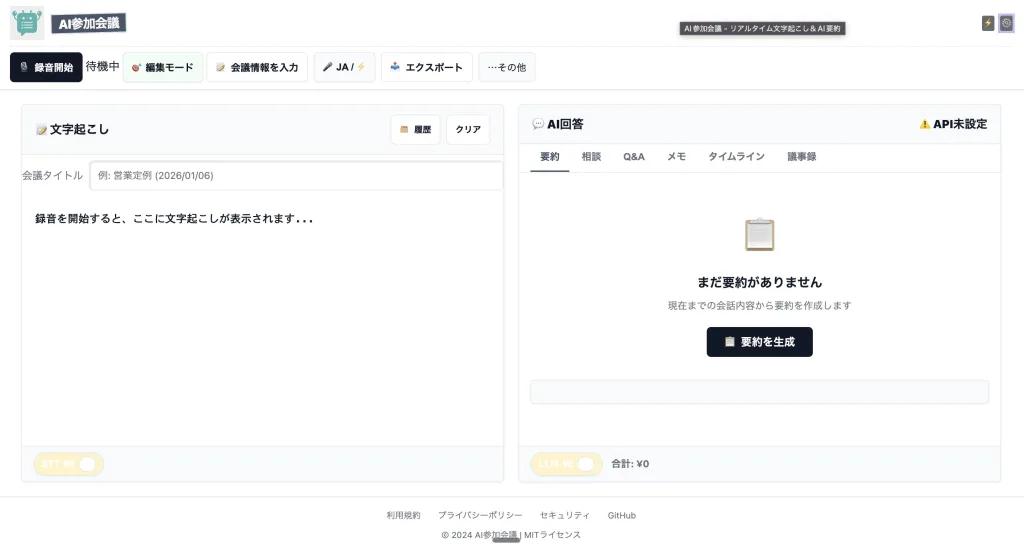1024x553 pixels.
Task: Click the lightning bolt icon in header
Action: [x=988, y=23]
